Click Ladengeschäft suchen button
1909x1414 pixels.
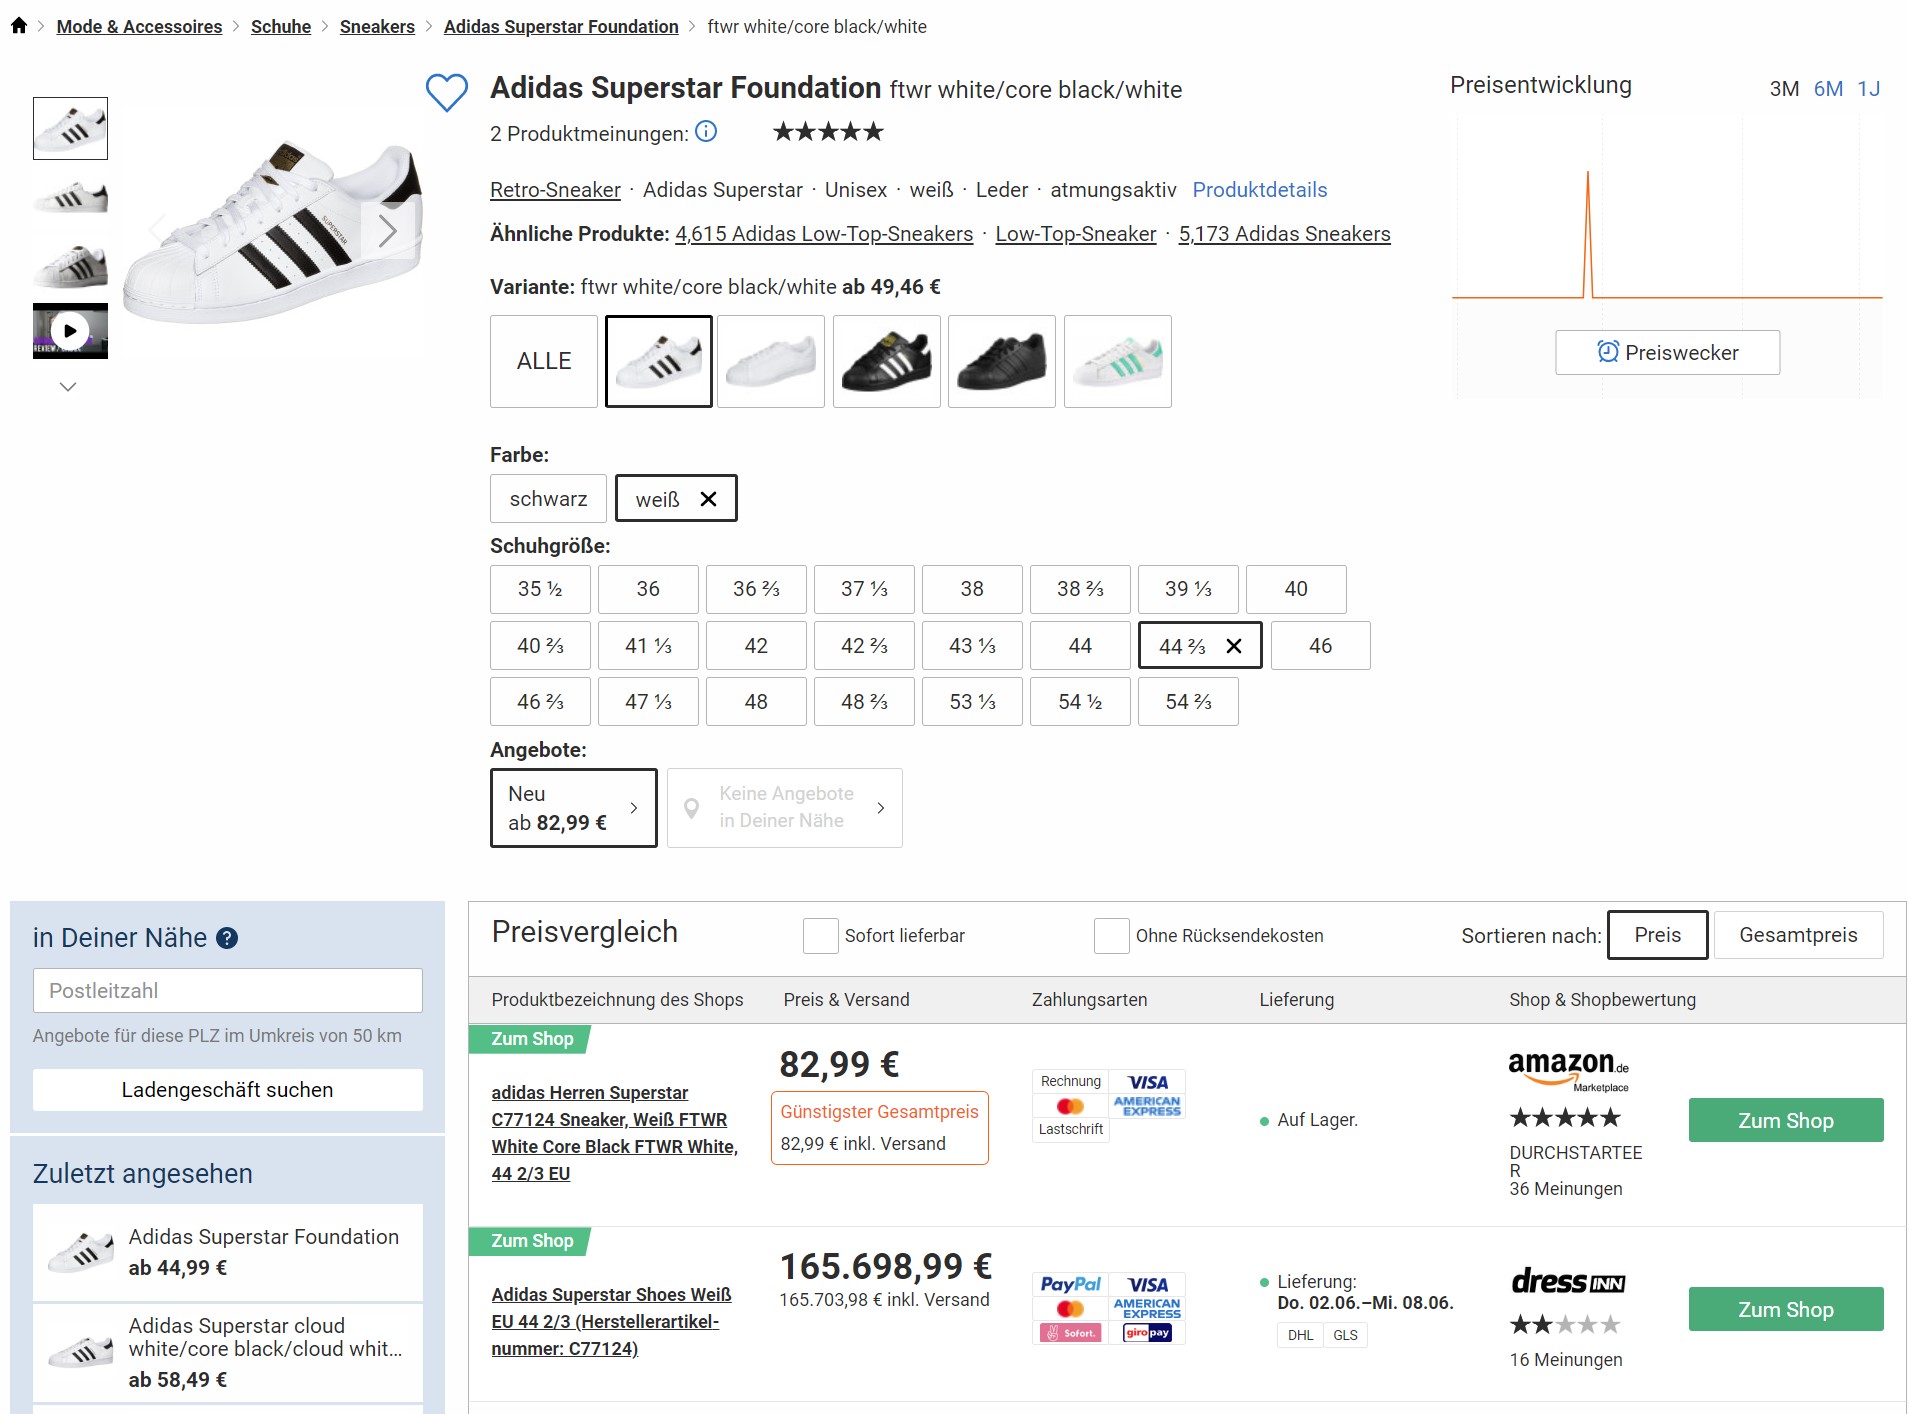point(227,1090)
